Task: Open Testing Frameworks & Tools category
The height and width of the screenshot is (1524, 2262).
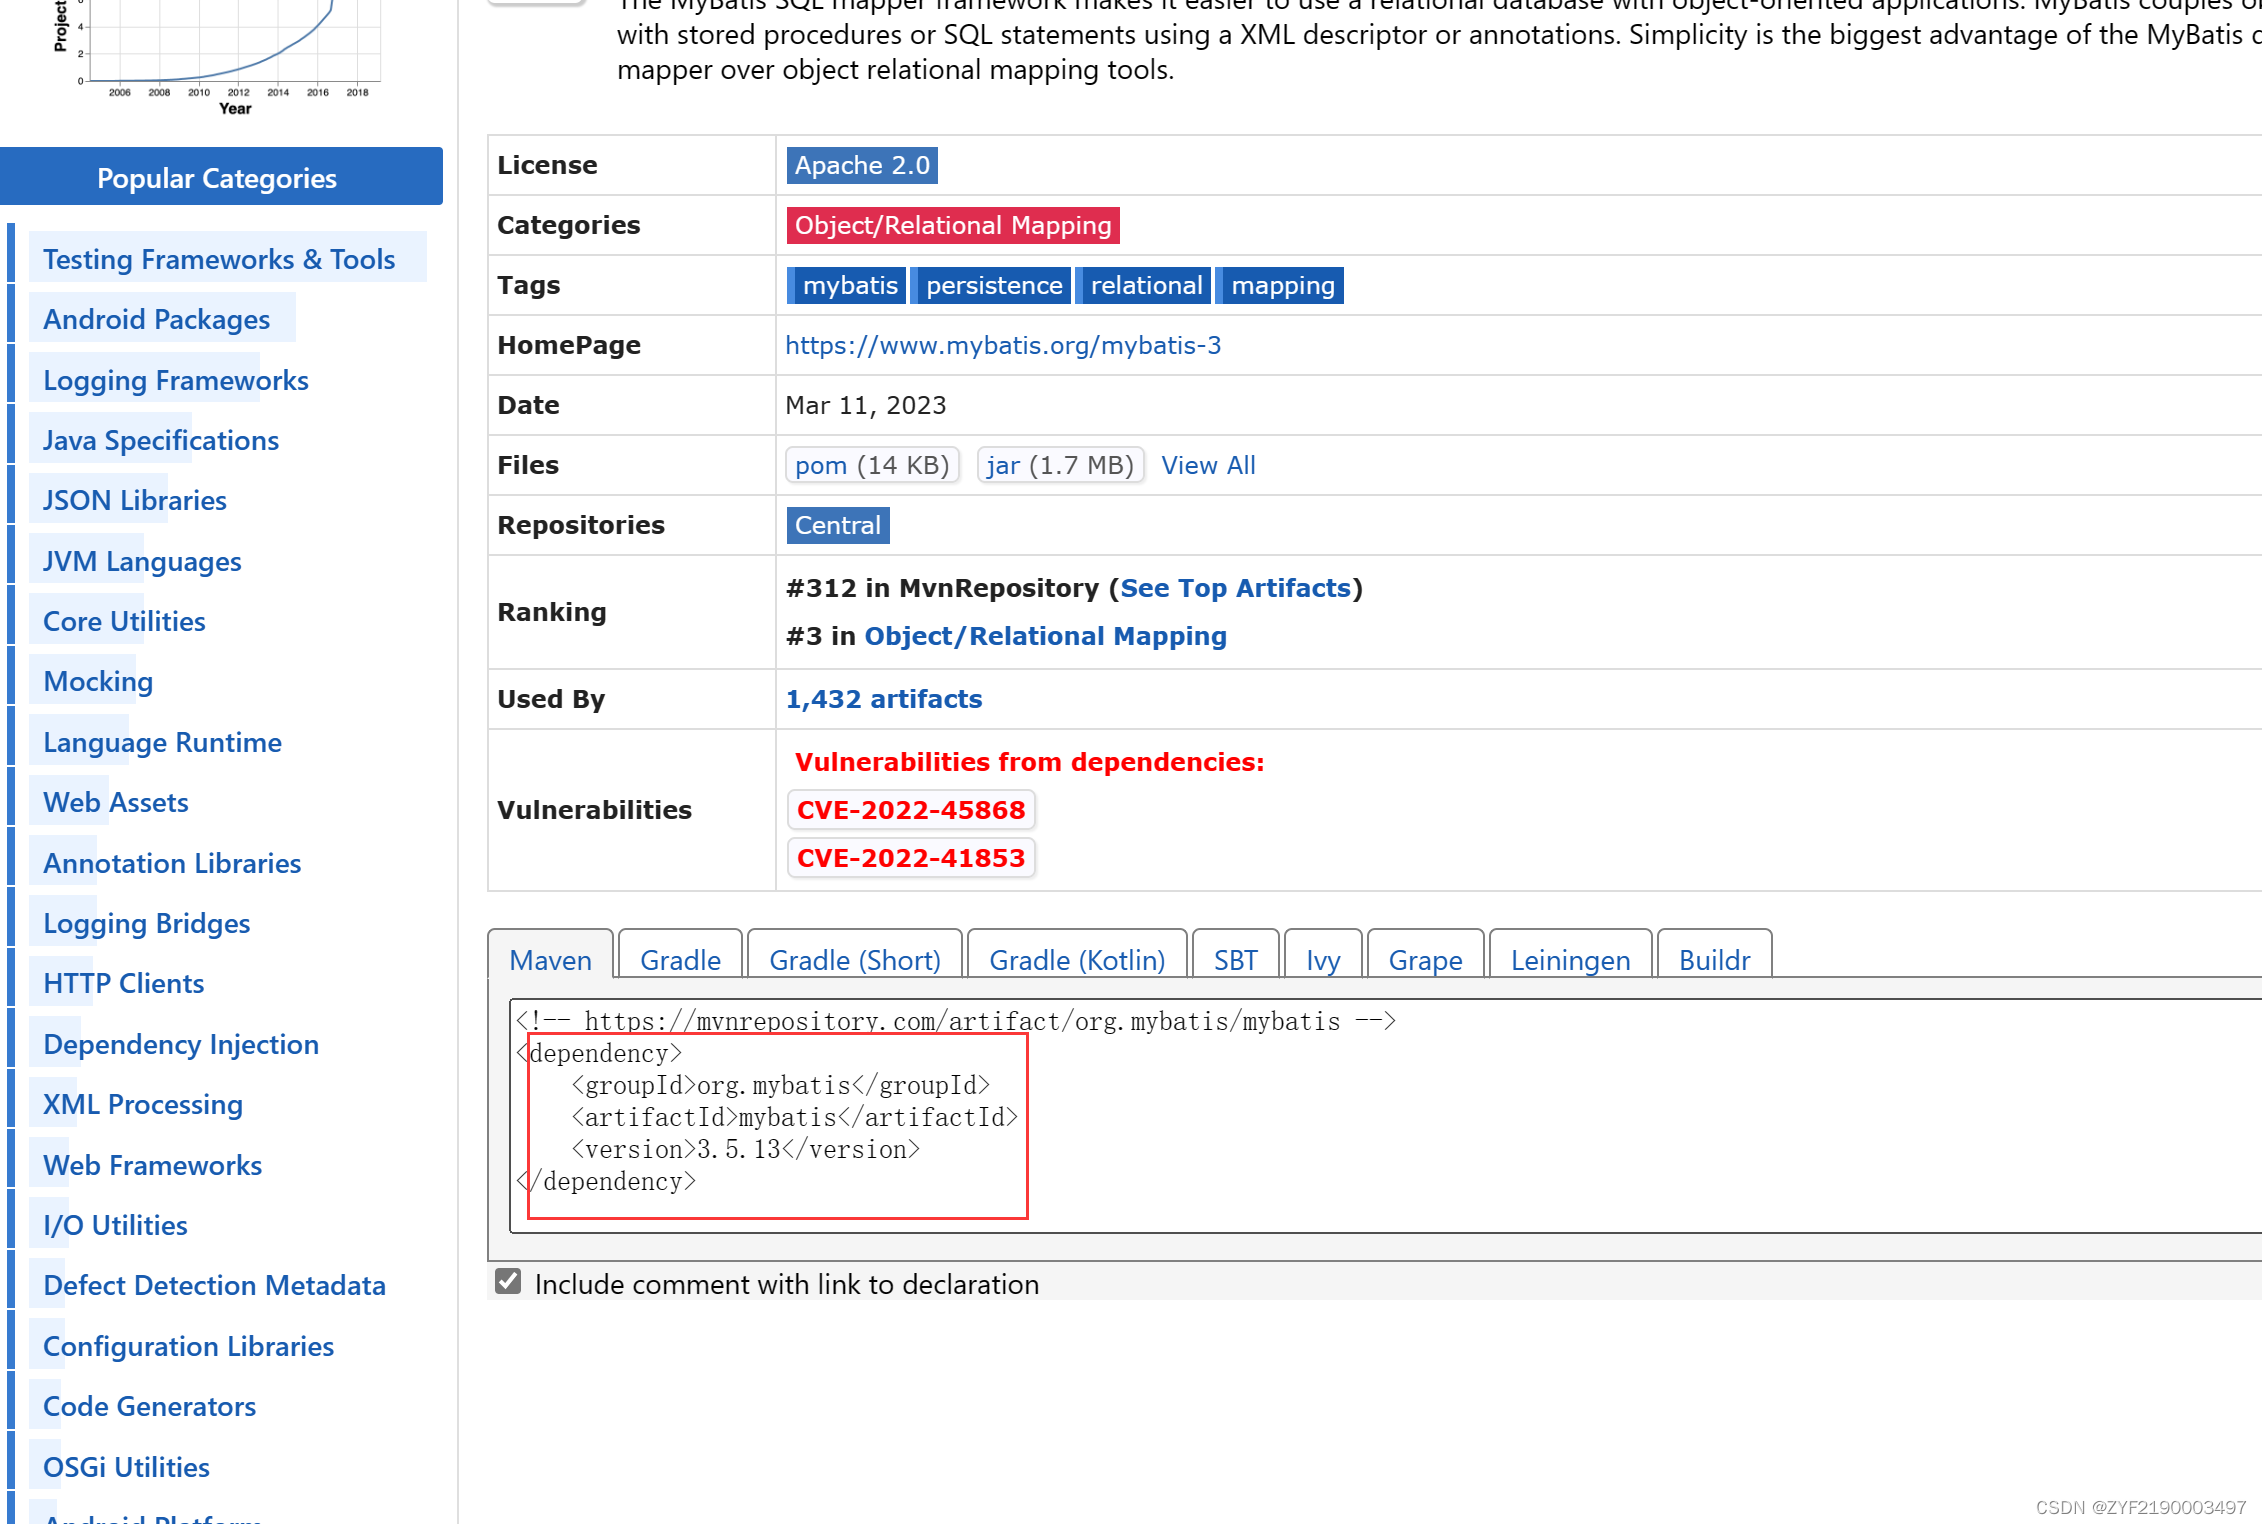Action: (219, 259)
